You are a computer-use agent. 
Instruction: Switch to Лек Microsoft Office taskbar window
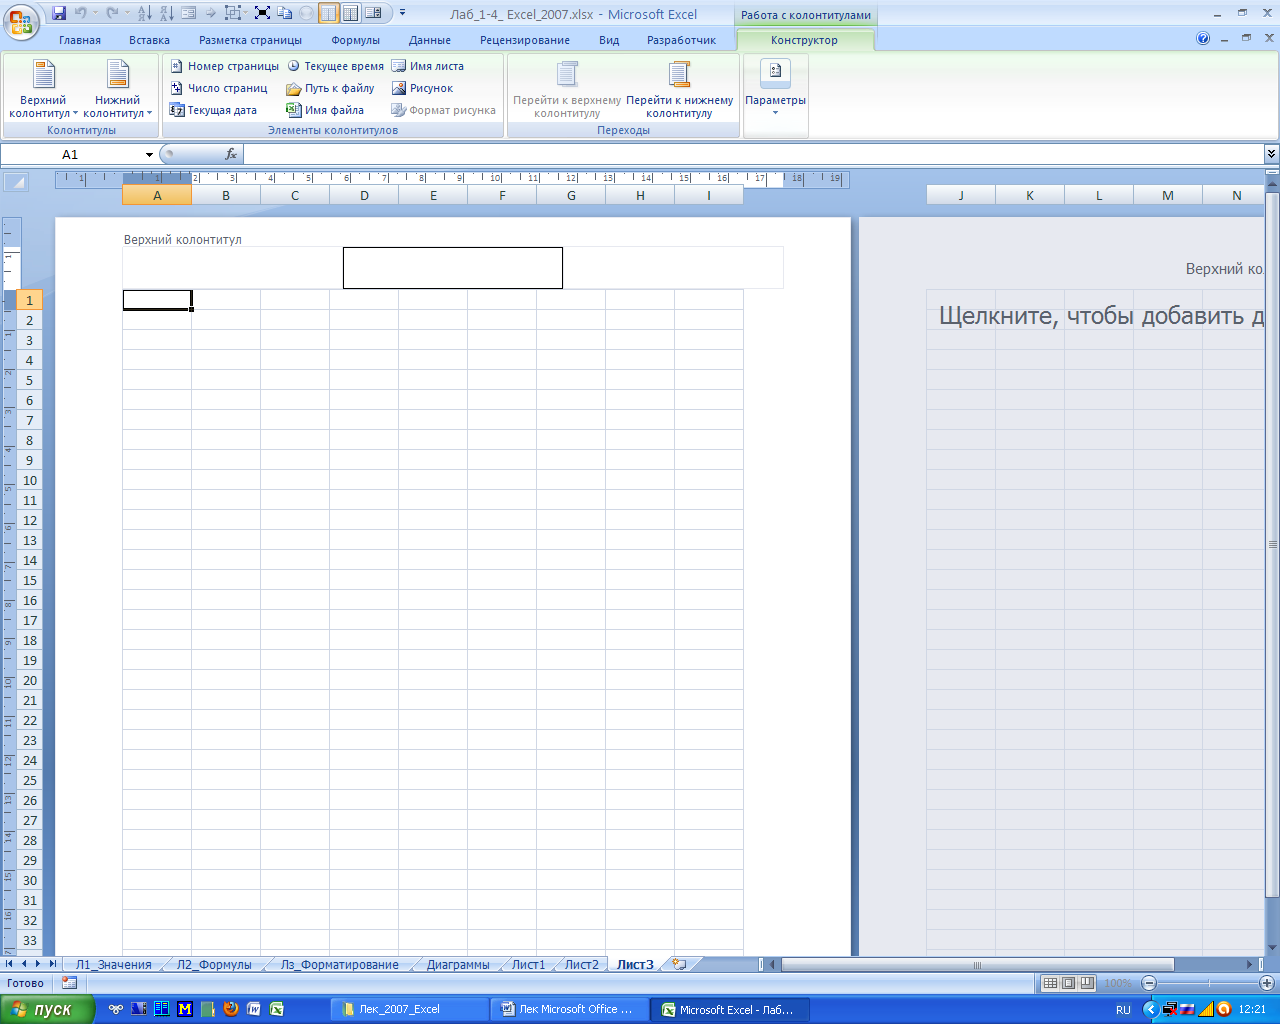tap(569, 1009)
